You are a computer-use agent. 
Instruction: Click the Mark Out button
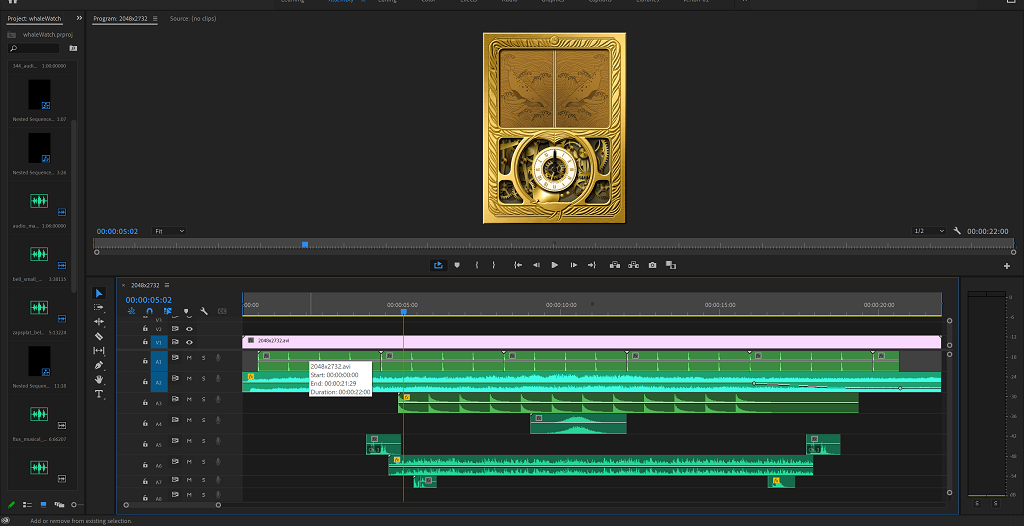[x=494, y=265]
